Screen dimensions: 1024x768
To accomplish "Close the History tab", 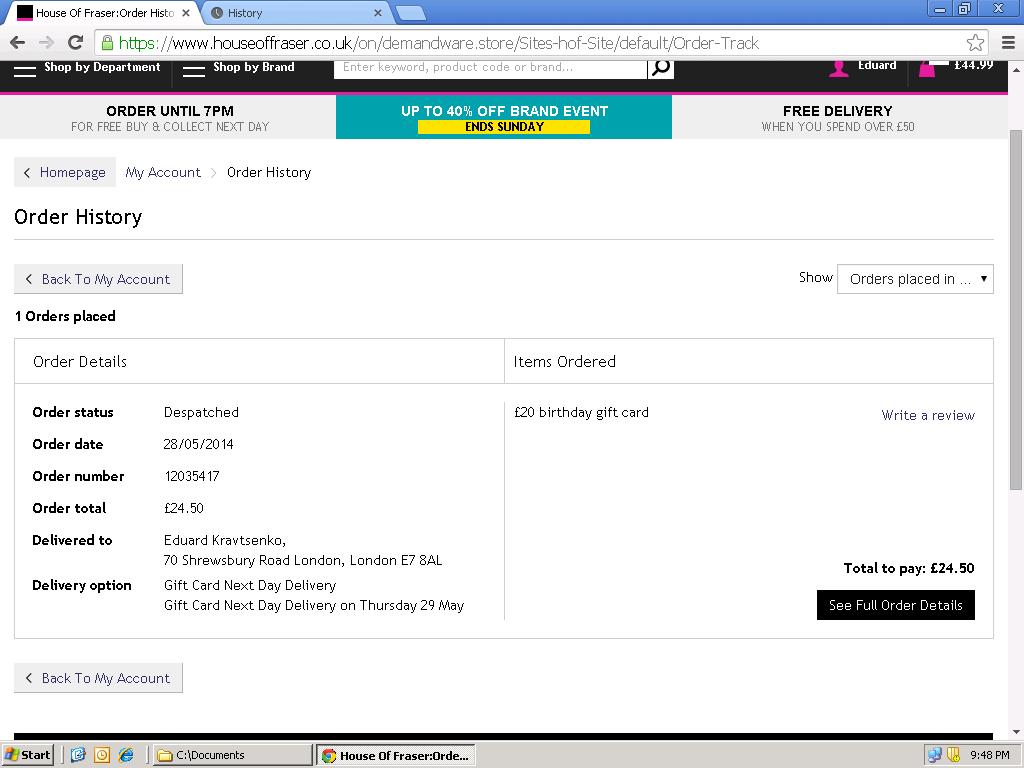I will coord(377,12).
